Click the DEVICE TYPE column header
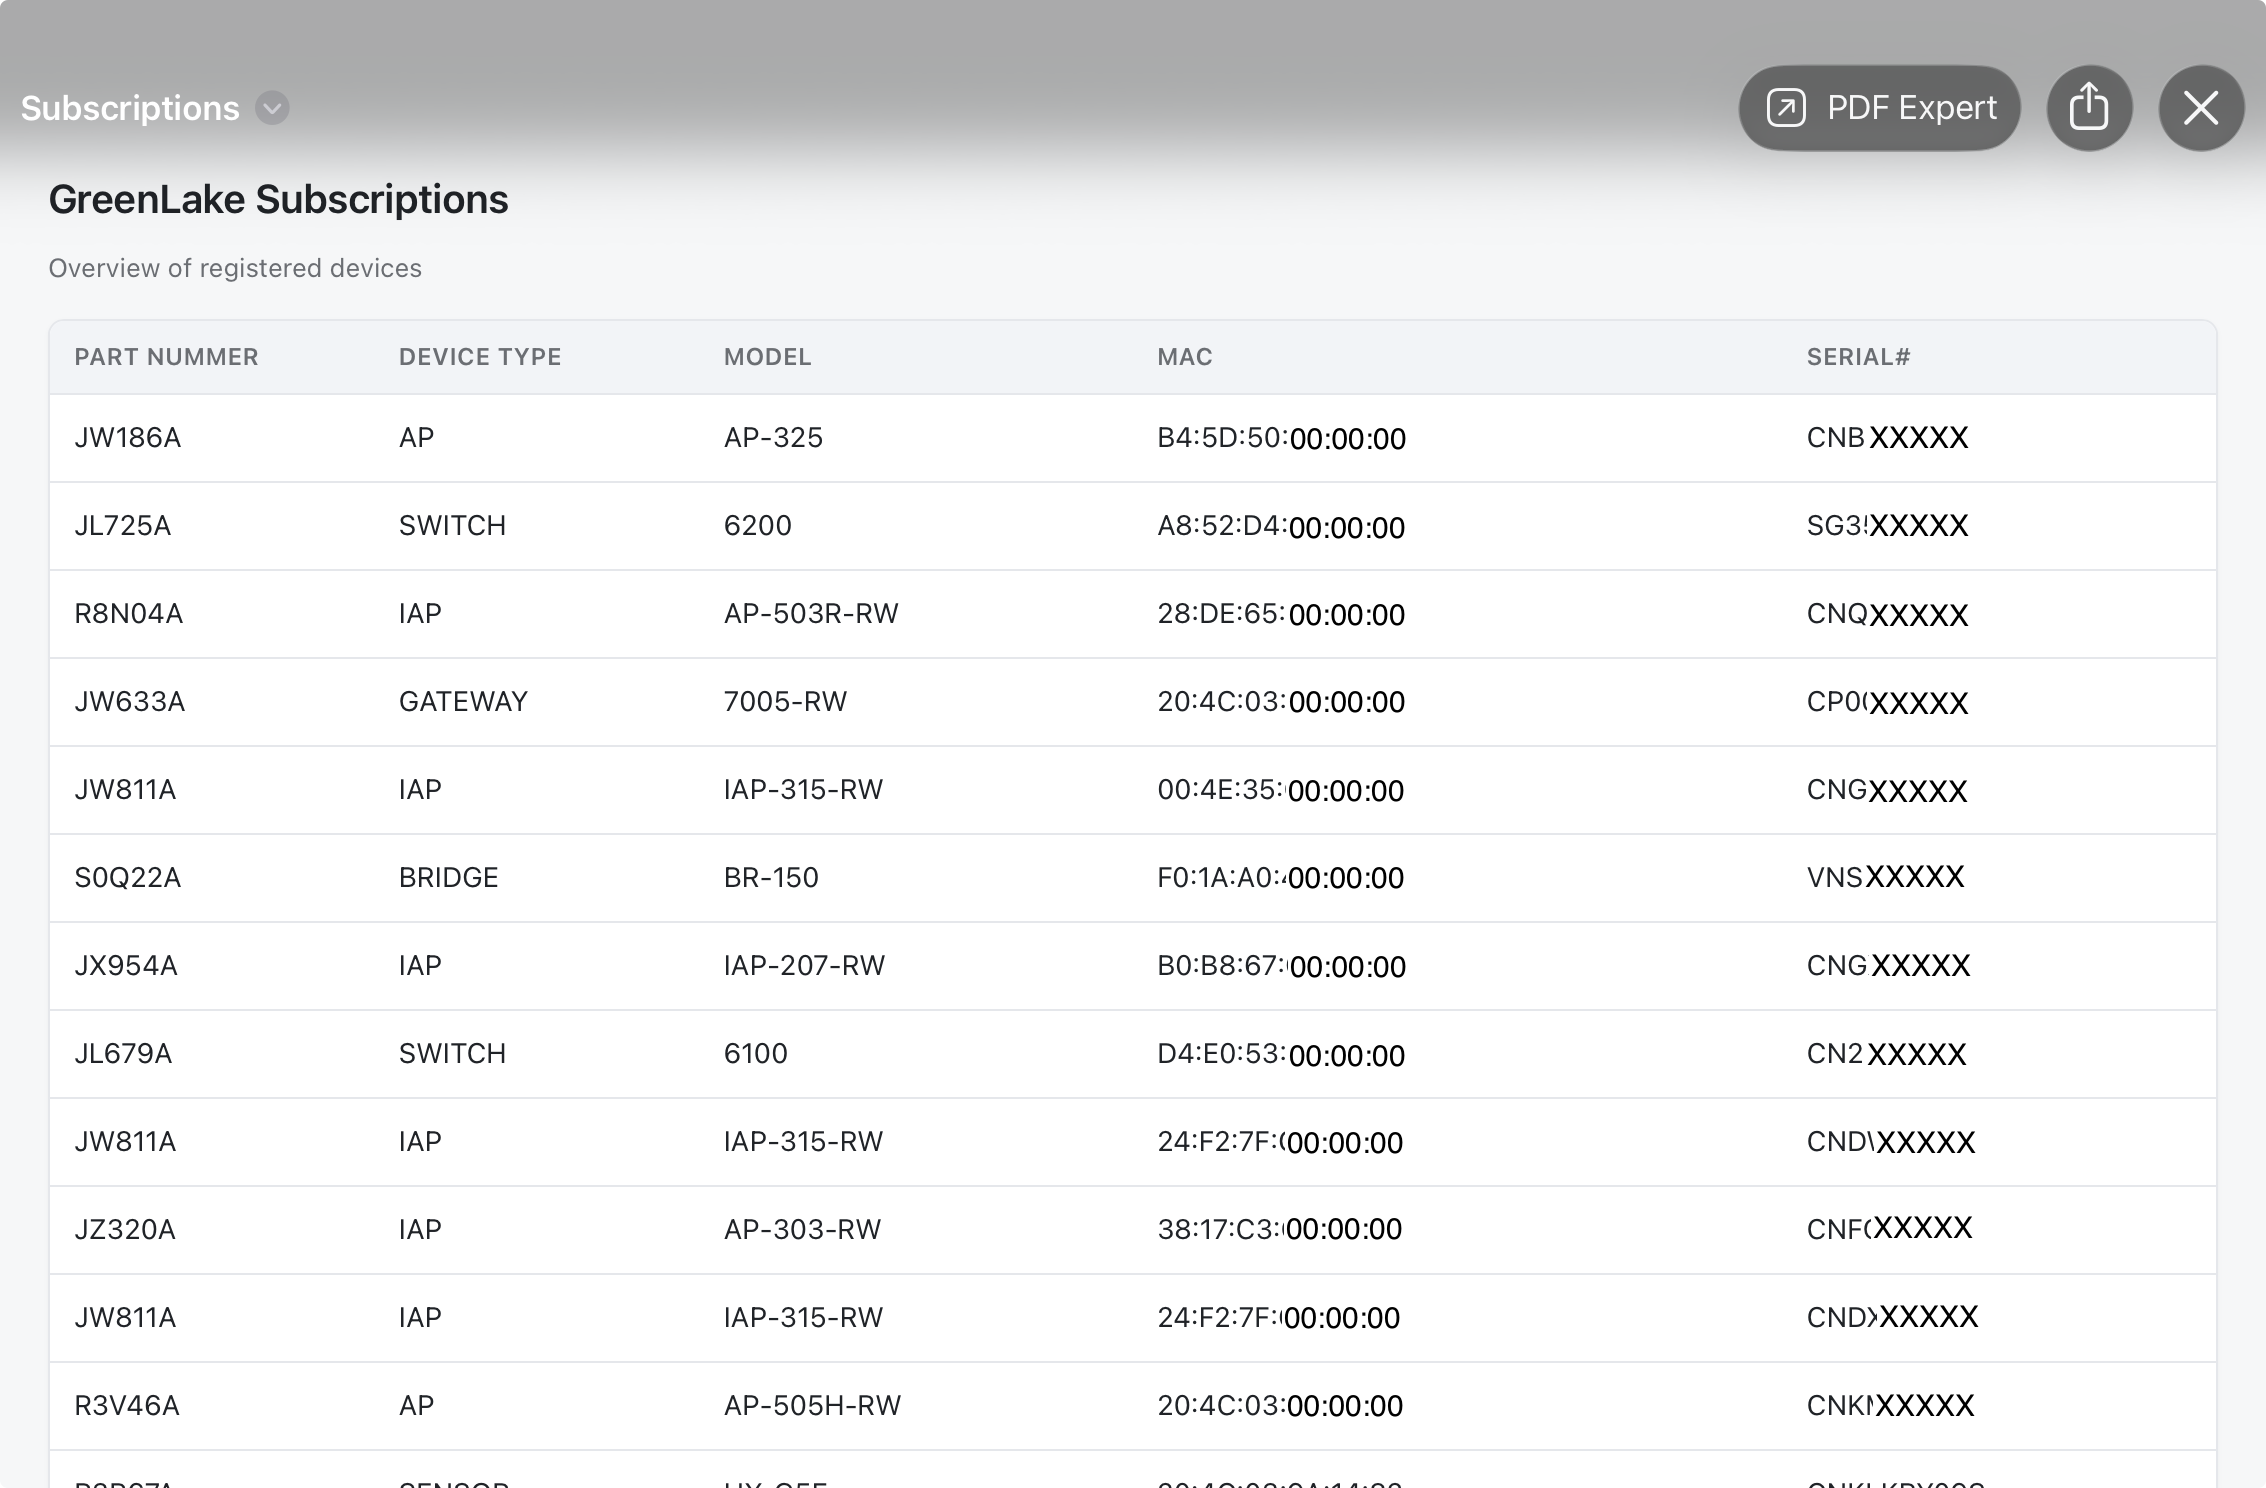2266x1488 pixels. [480, 357]
